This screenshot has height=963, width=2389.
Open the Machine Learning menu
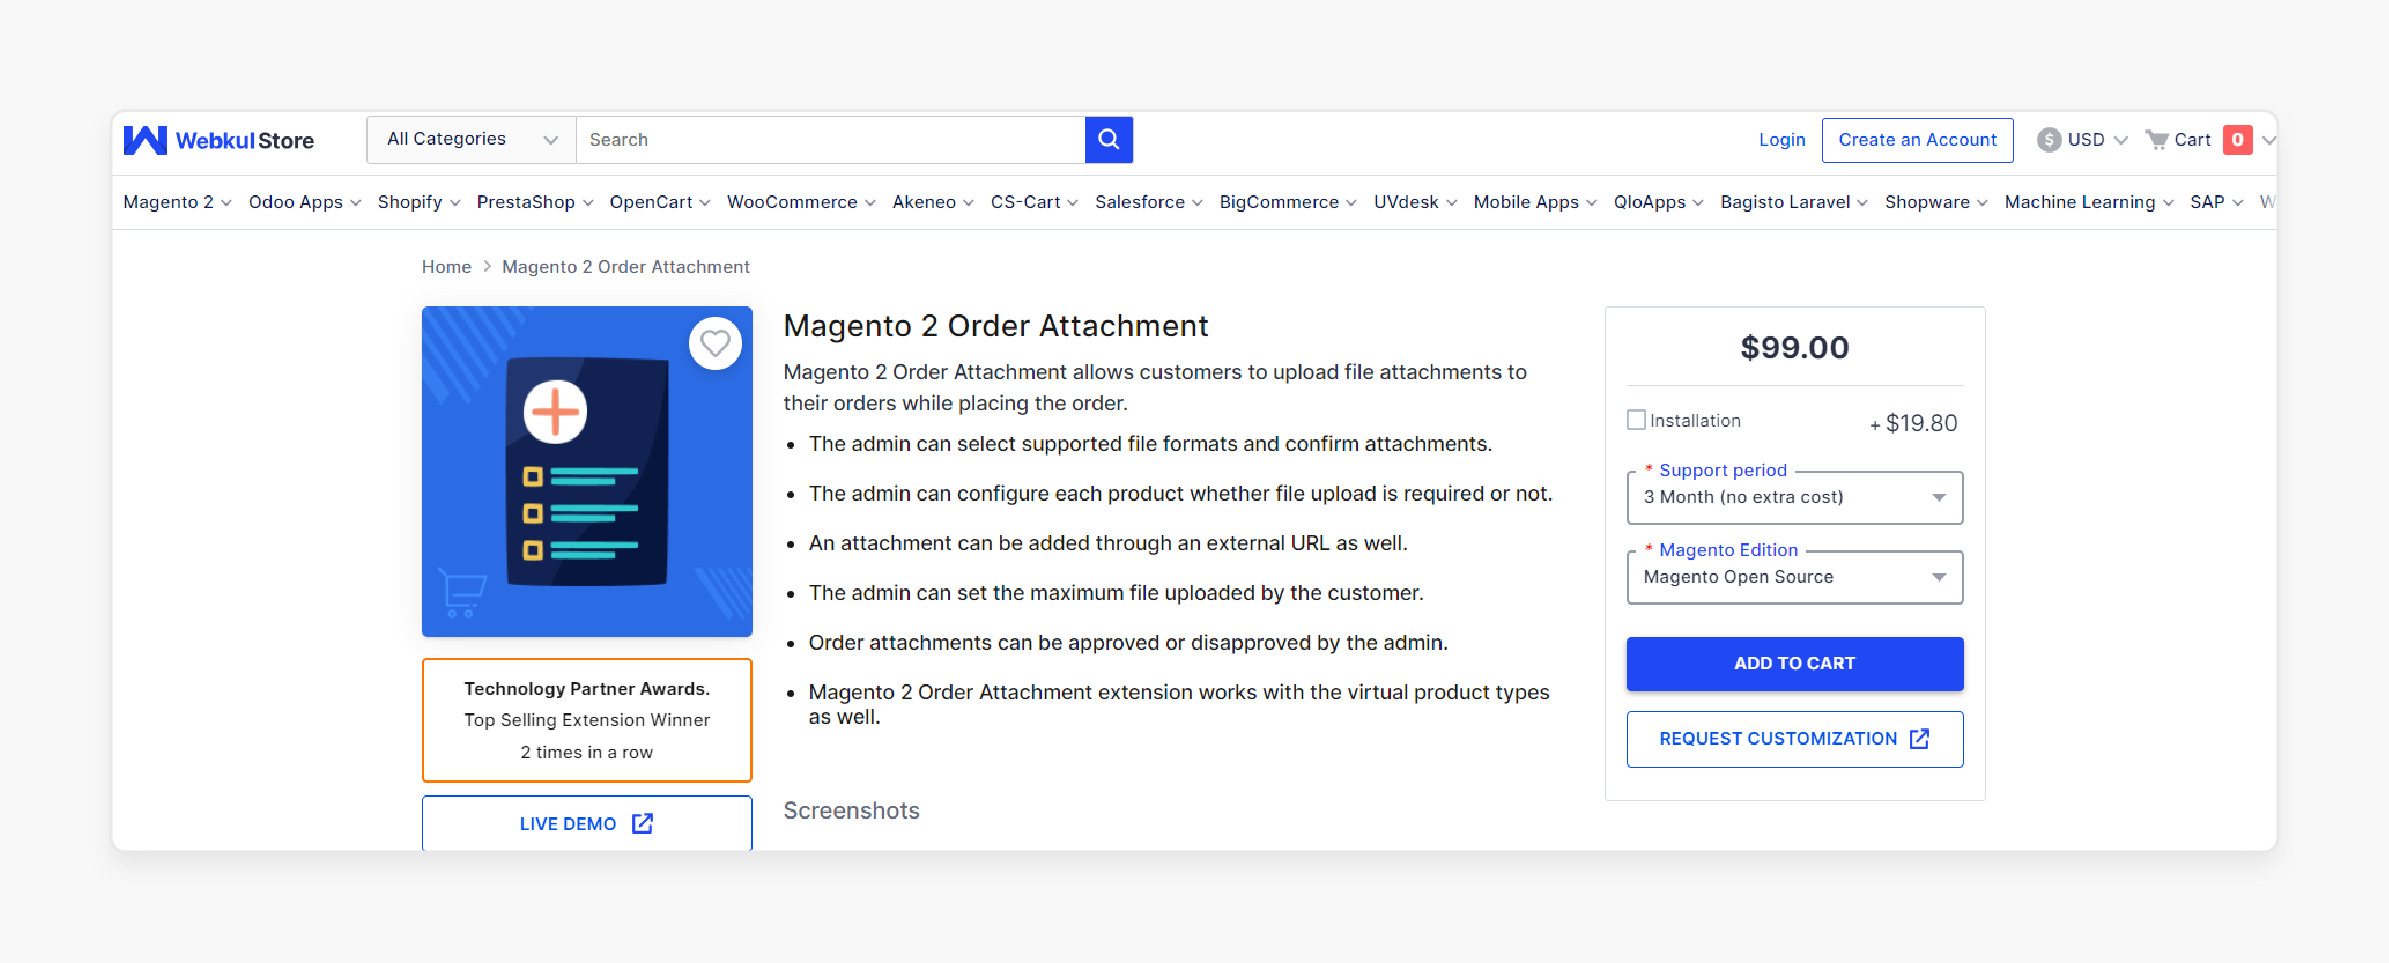pyautogui.click(x=2088, y=202)
